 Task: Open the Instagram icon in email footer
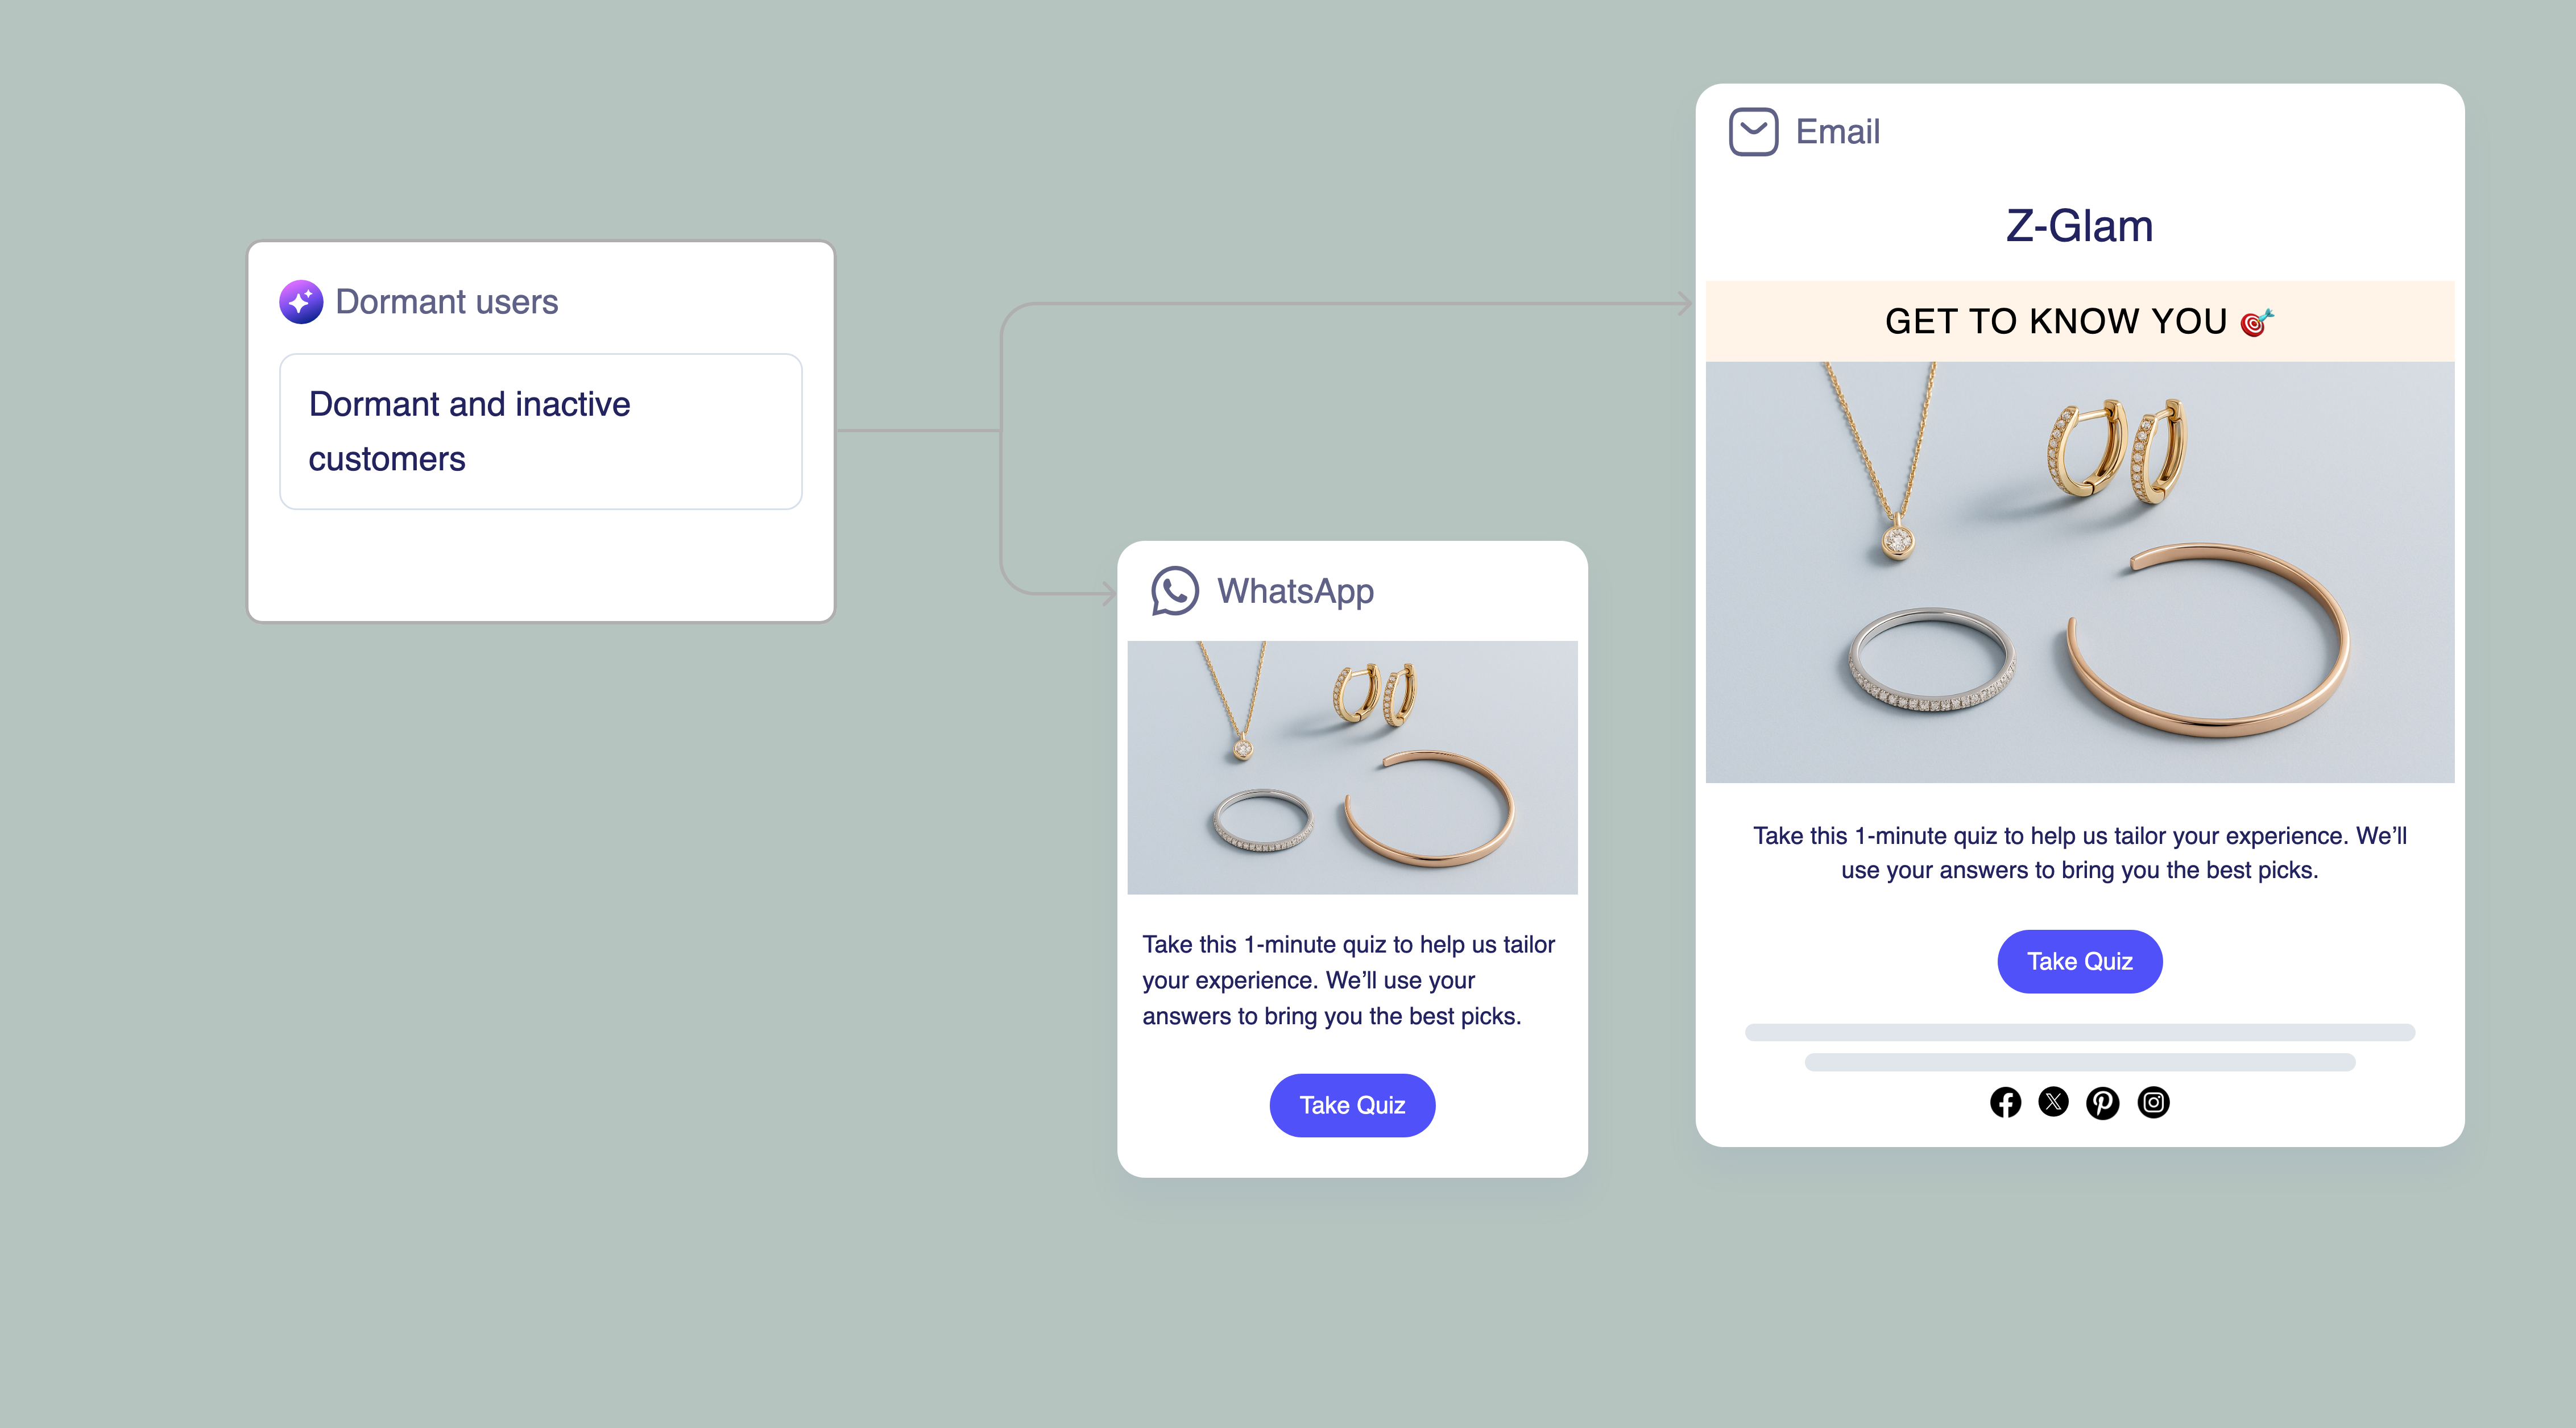[2153, 1102]
